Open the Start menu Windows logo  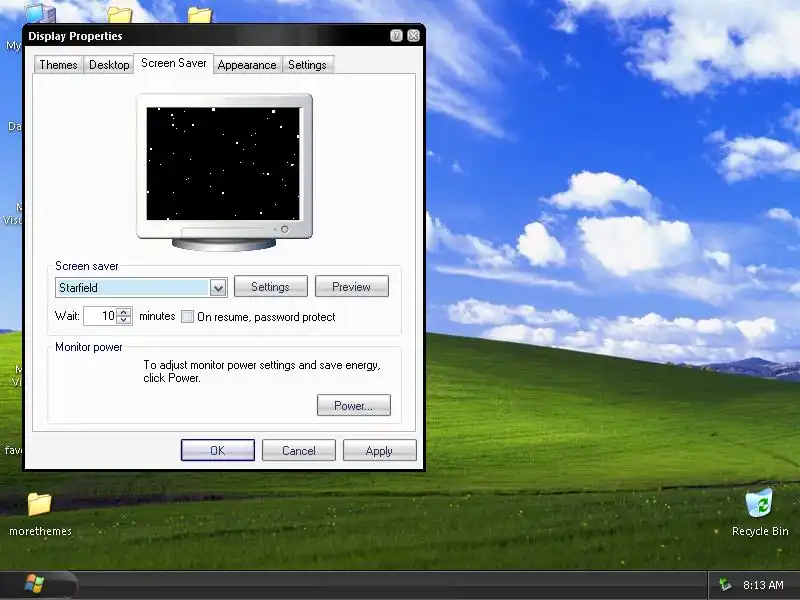tap(34, 584)
